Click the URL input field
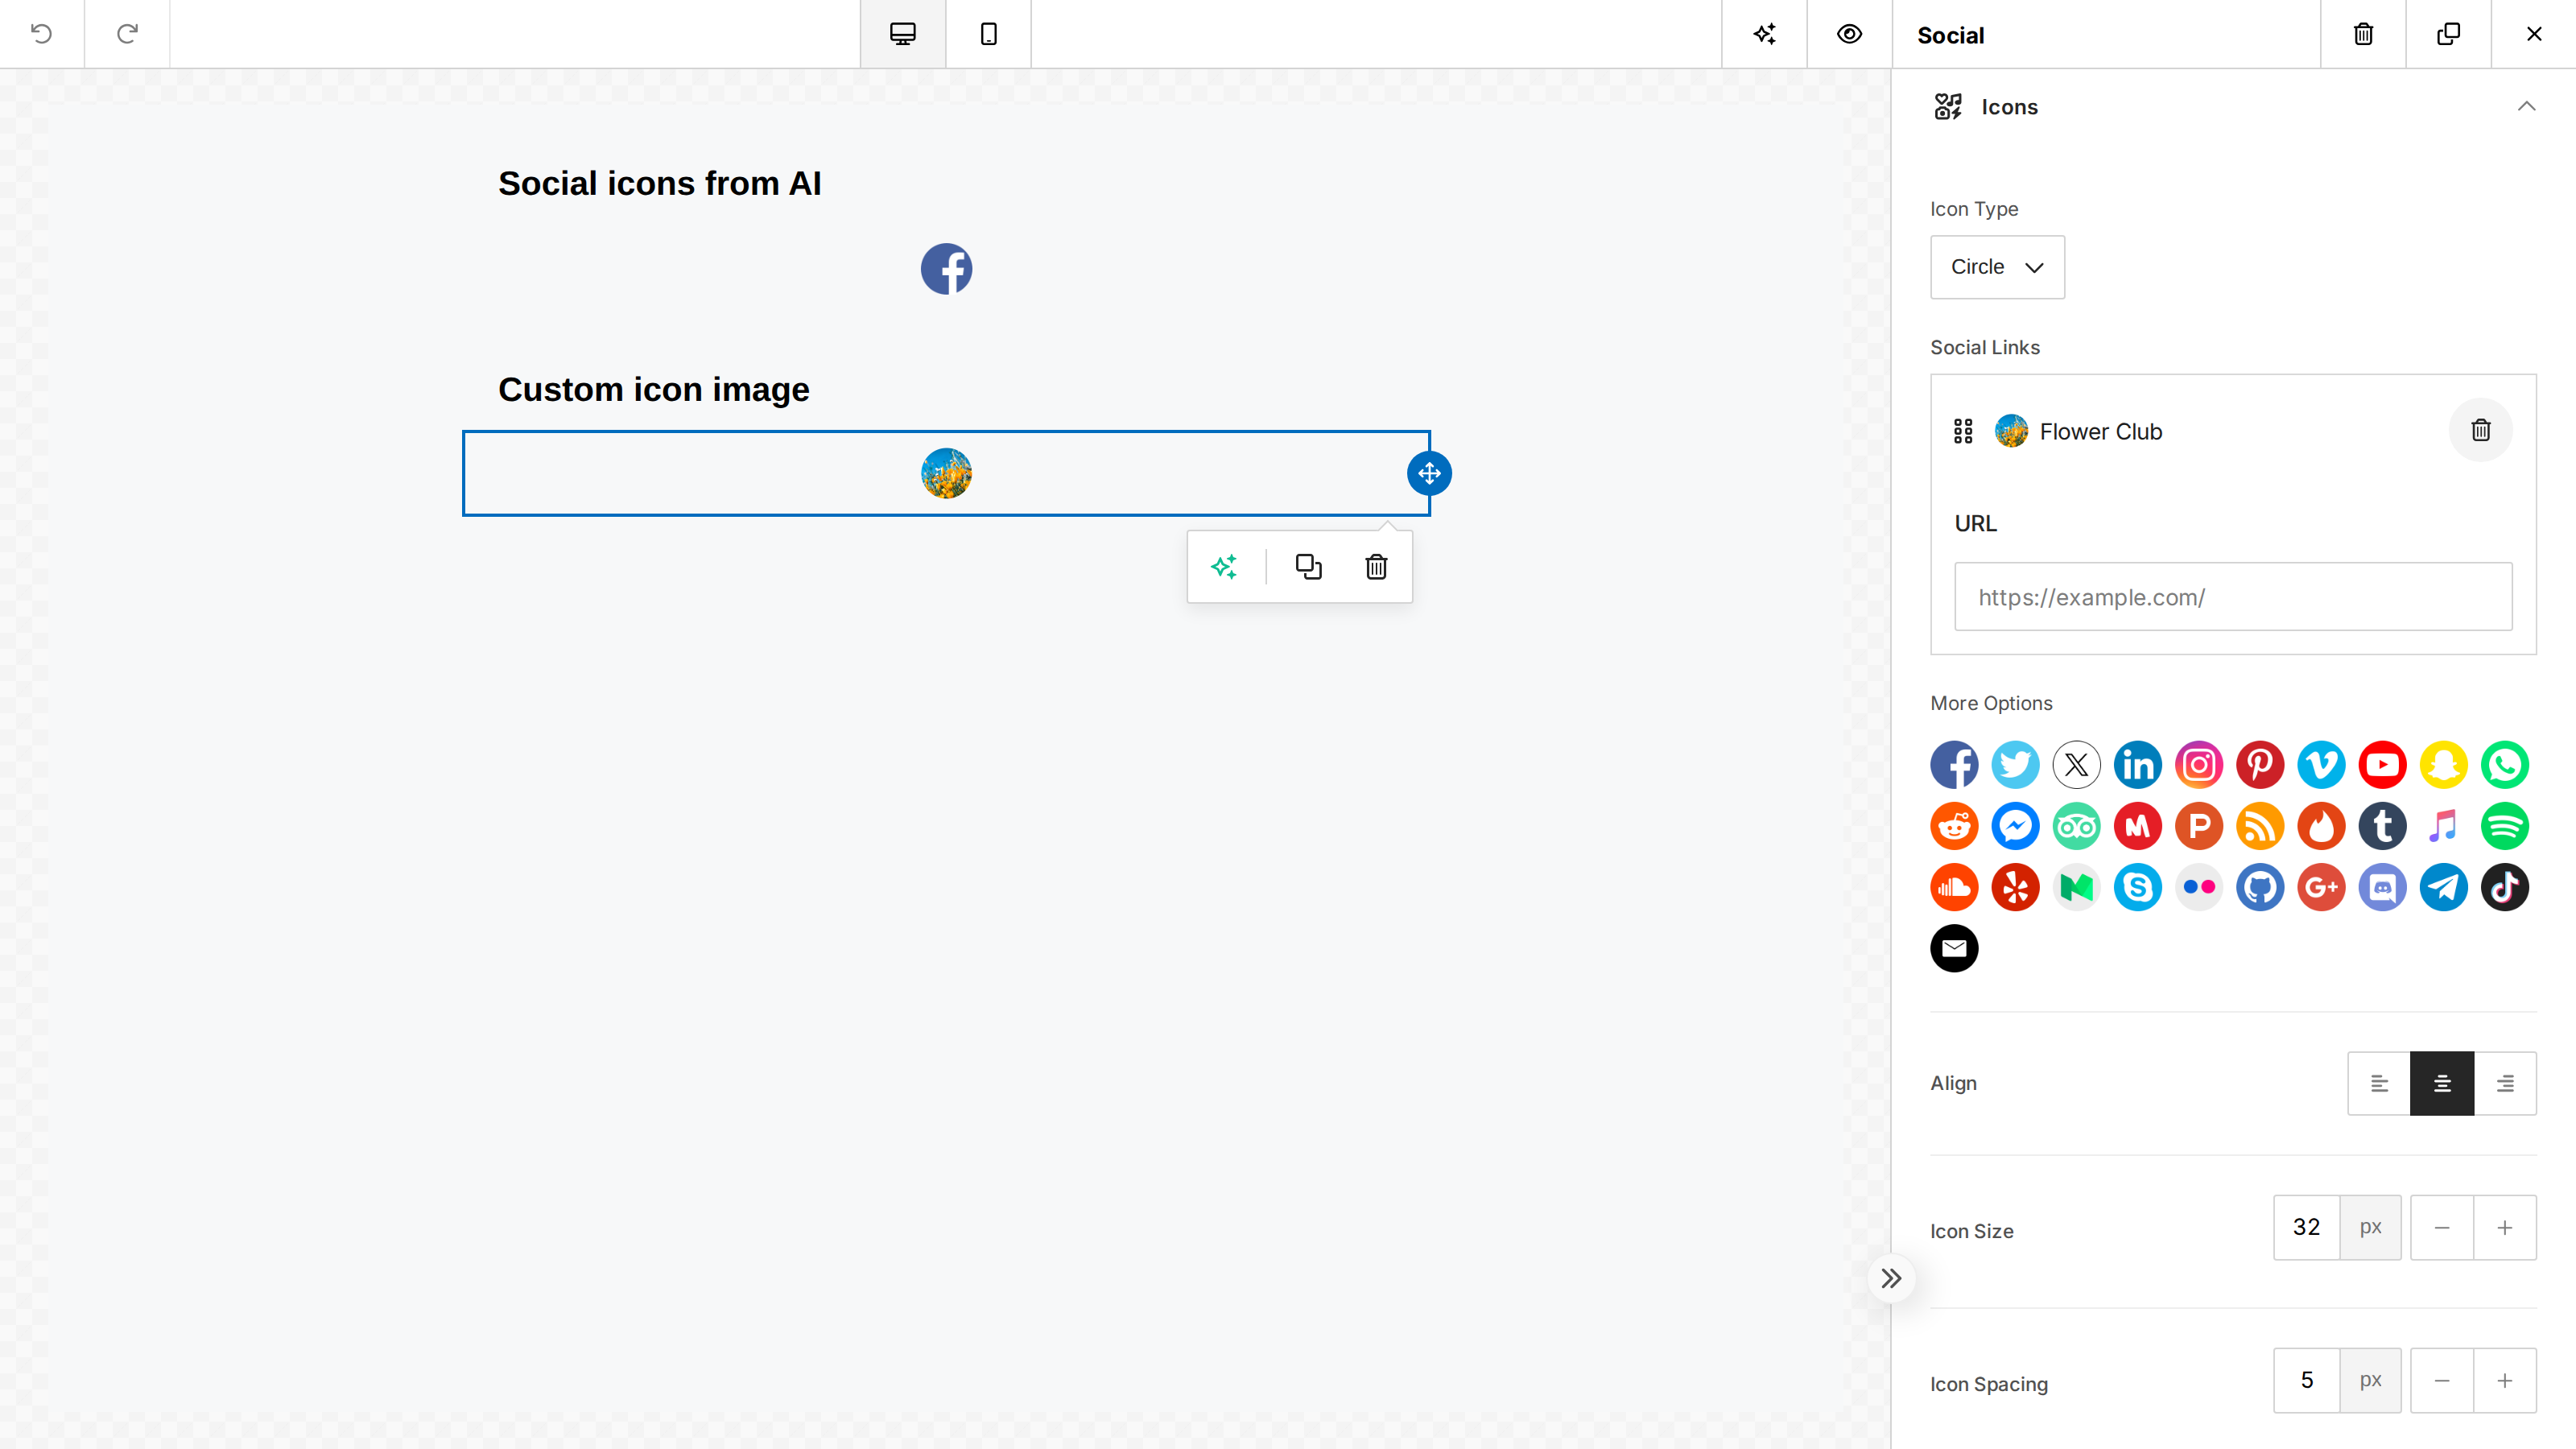 point(2233,597)
